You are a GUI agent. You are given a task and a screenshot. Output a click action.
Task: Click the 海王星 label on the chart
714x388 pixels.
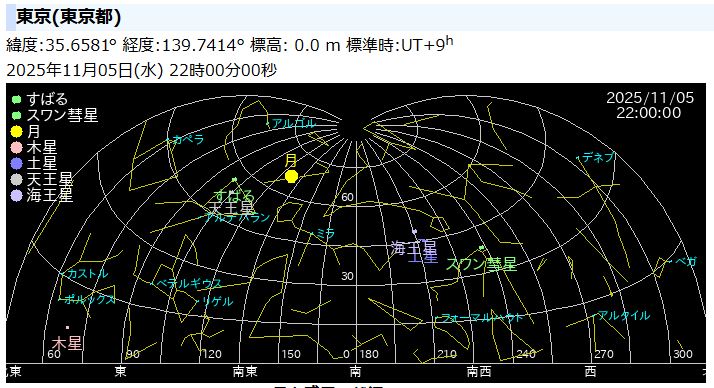(x=414, y=248)
